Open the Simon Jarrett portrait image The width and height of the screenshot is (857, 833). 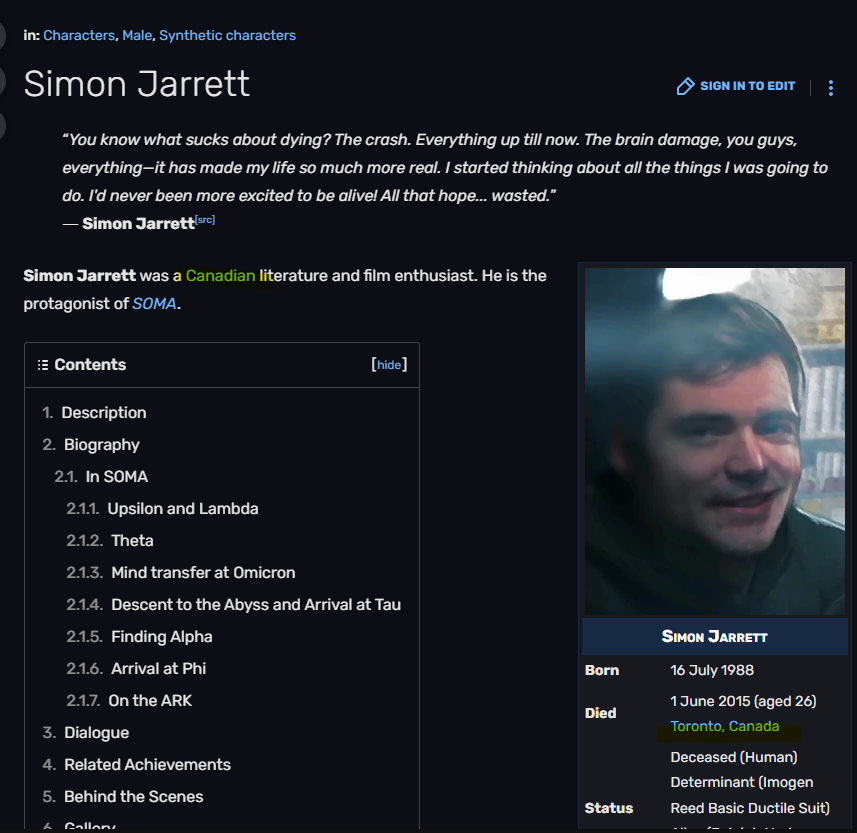click(x=714, y=442)
